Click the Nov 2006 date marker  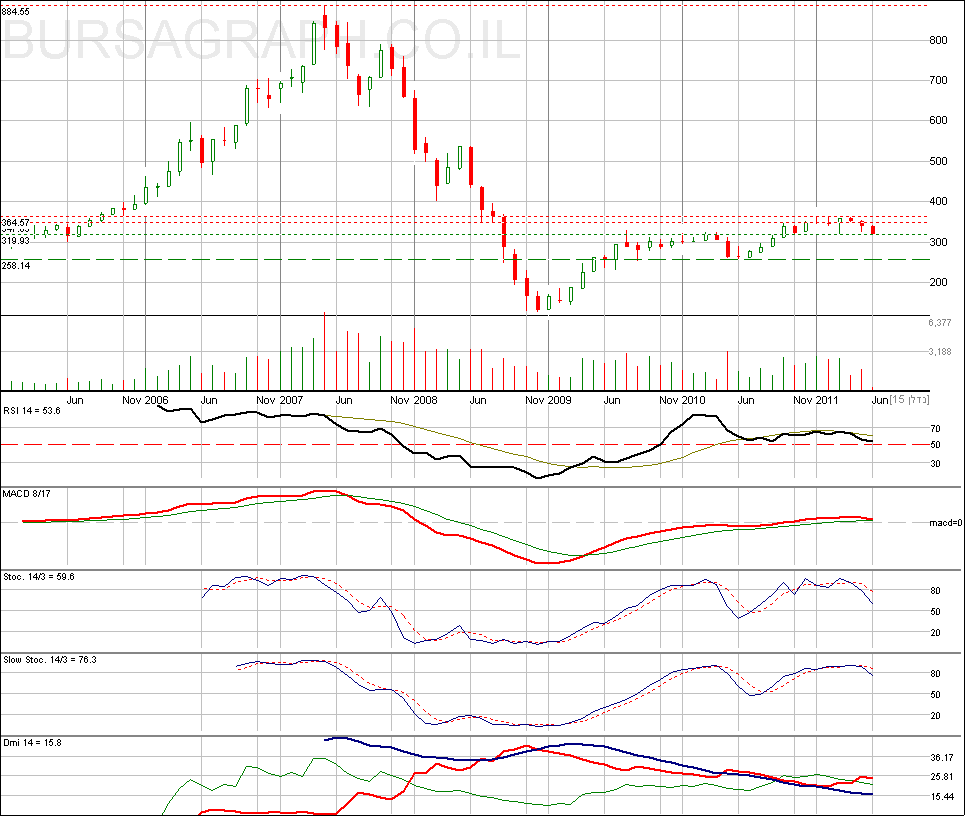(143, 400)
